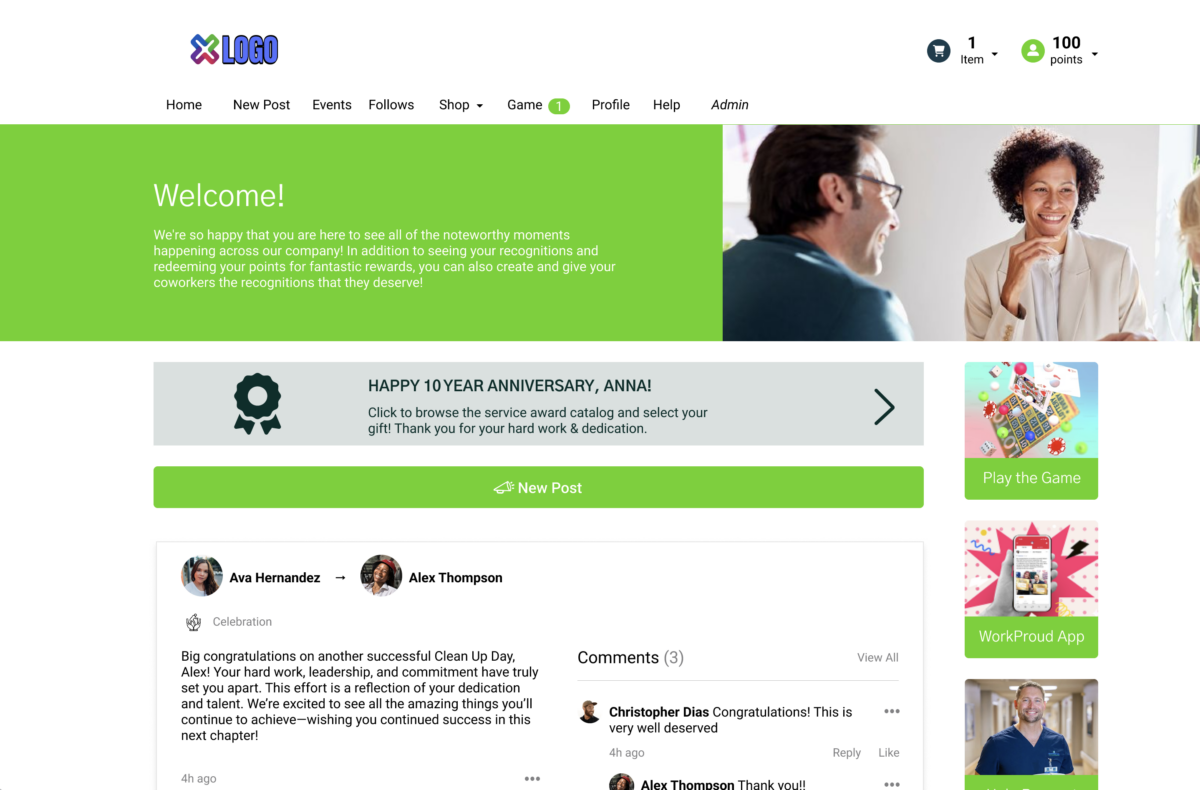
Task: Open the Play the Game tile
Action: coord(1031,430)
